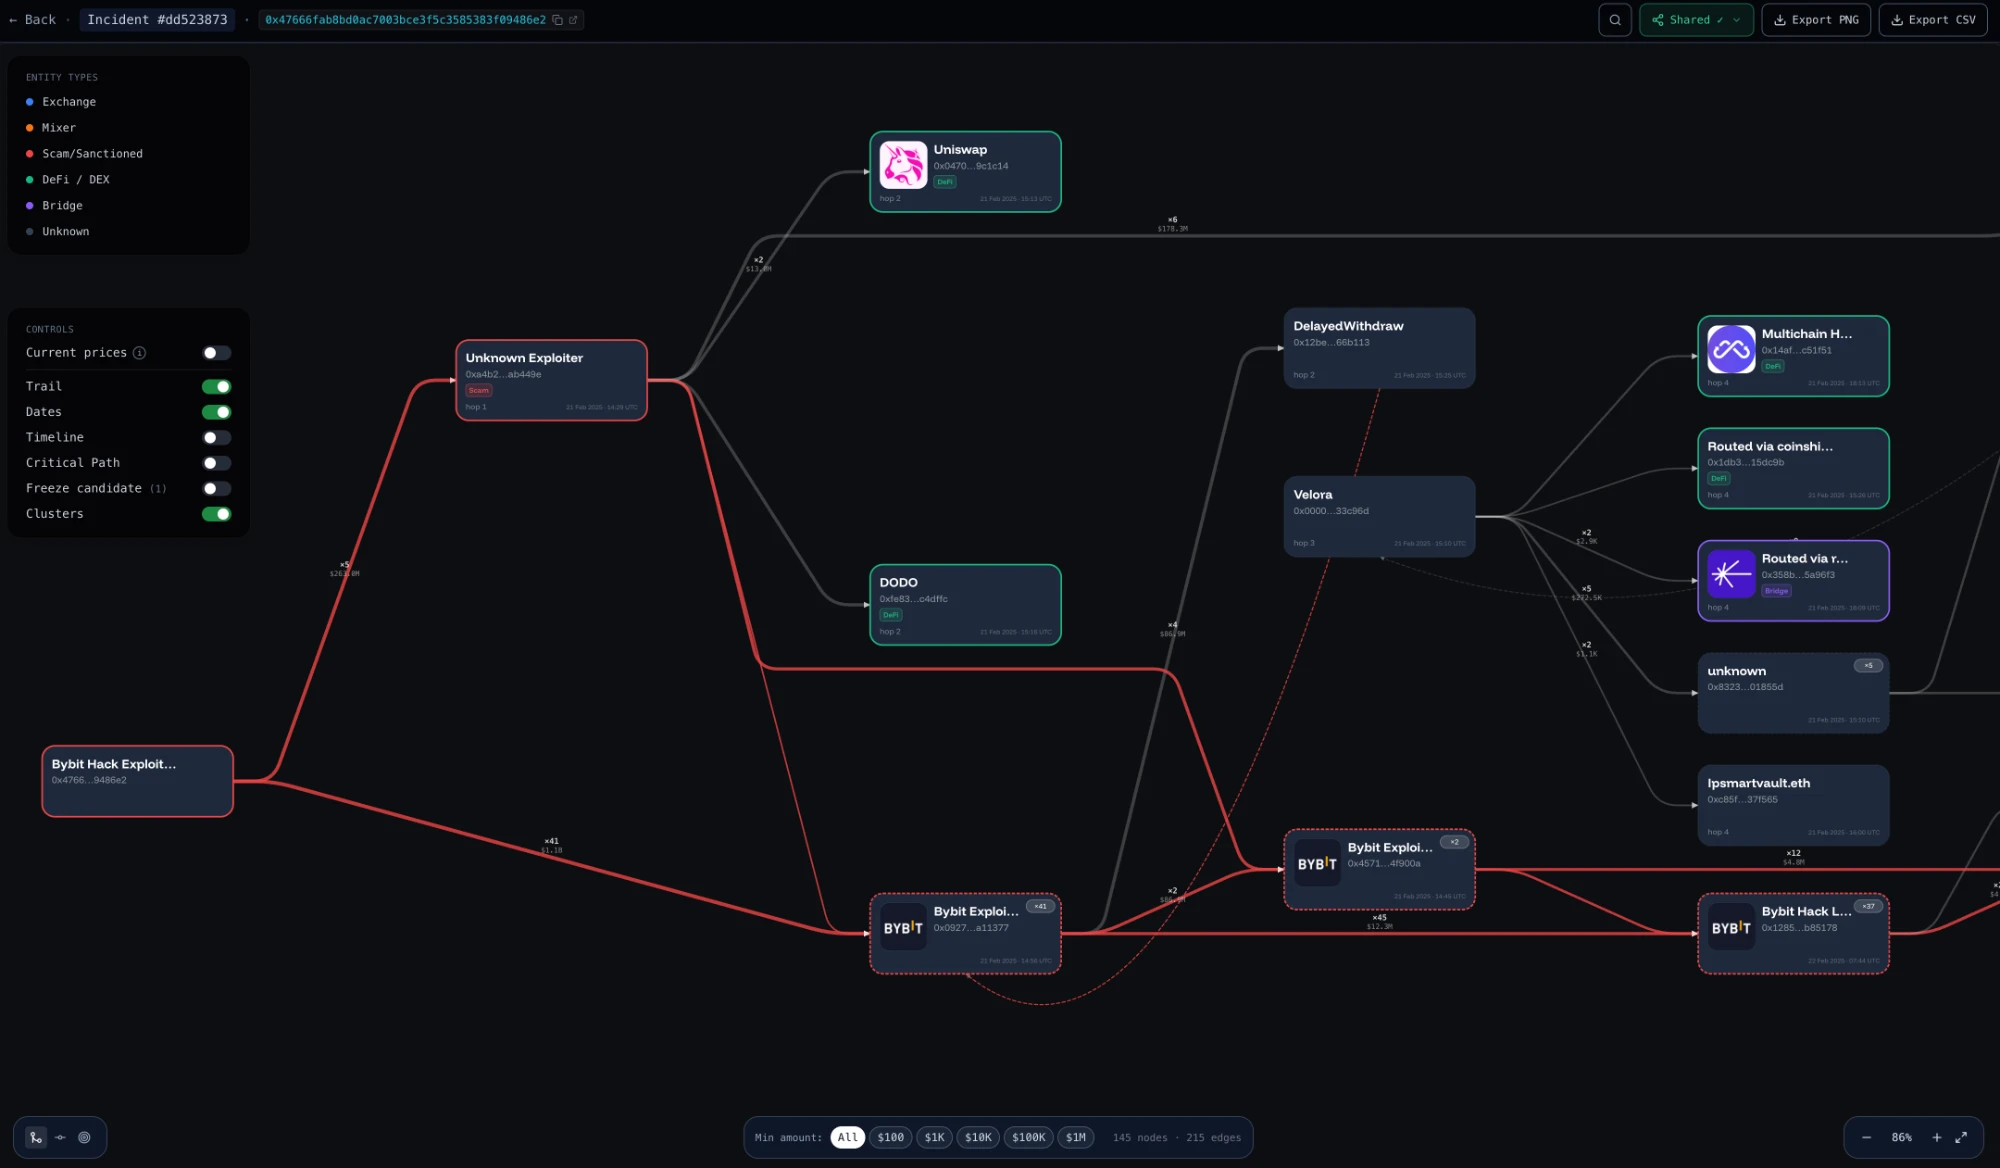
Task: Click the Mixer orange legend dot
Action: (x=30, y=128)
